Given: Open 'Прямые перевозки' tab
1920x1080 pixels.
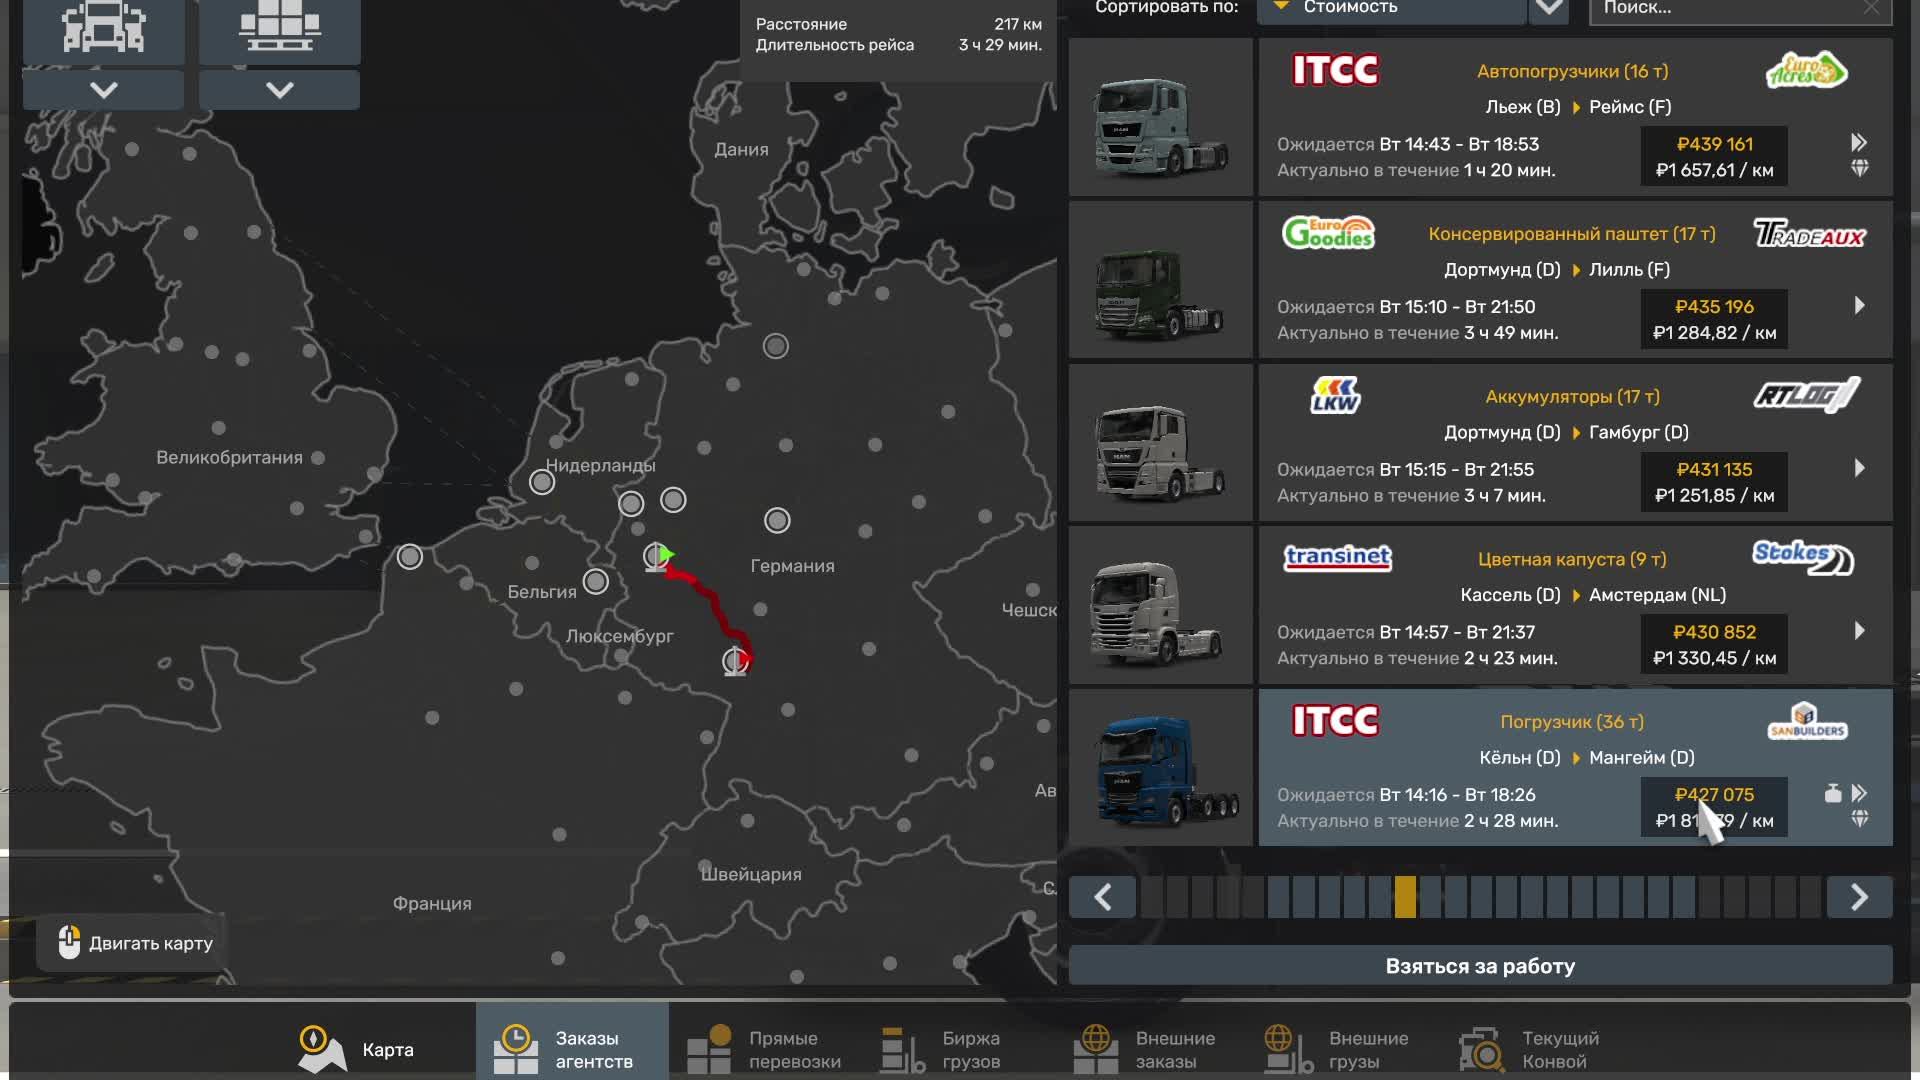Looking at the screenshot, I should tap(765, 1049).
